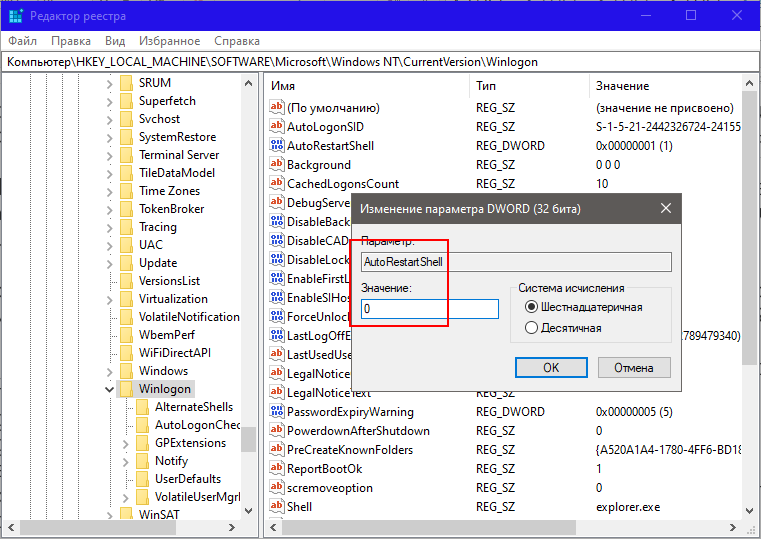Click the Registry Editor app icon in title bar

(x=16, y=16)
